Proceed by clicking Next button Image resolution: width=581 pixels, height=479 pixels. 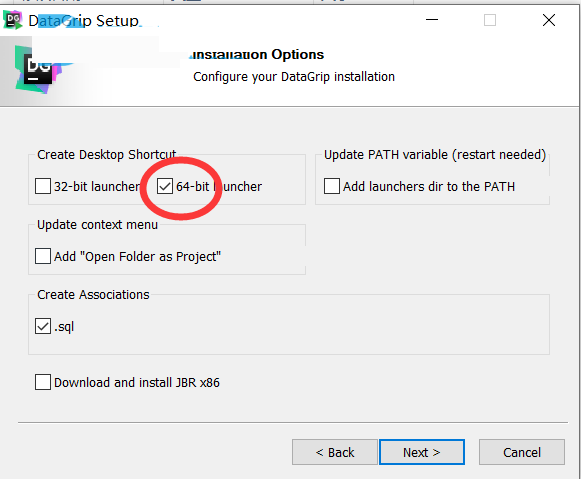coord(422,452)
